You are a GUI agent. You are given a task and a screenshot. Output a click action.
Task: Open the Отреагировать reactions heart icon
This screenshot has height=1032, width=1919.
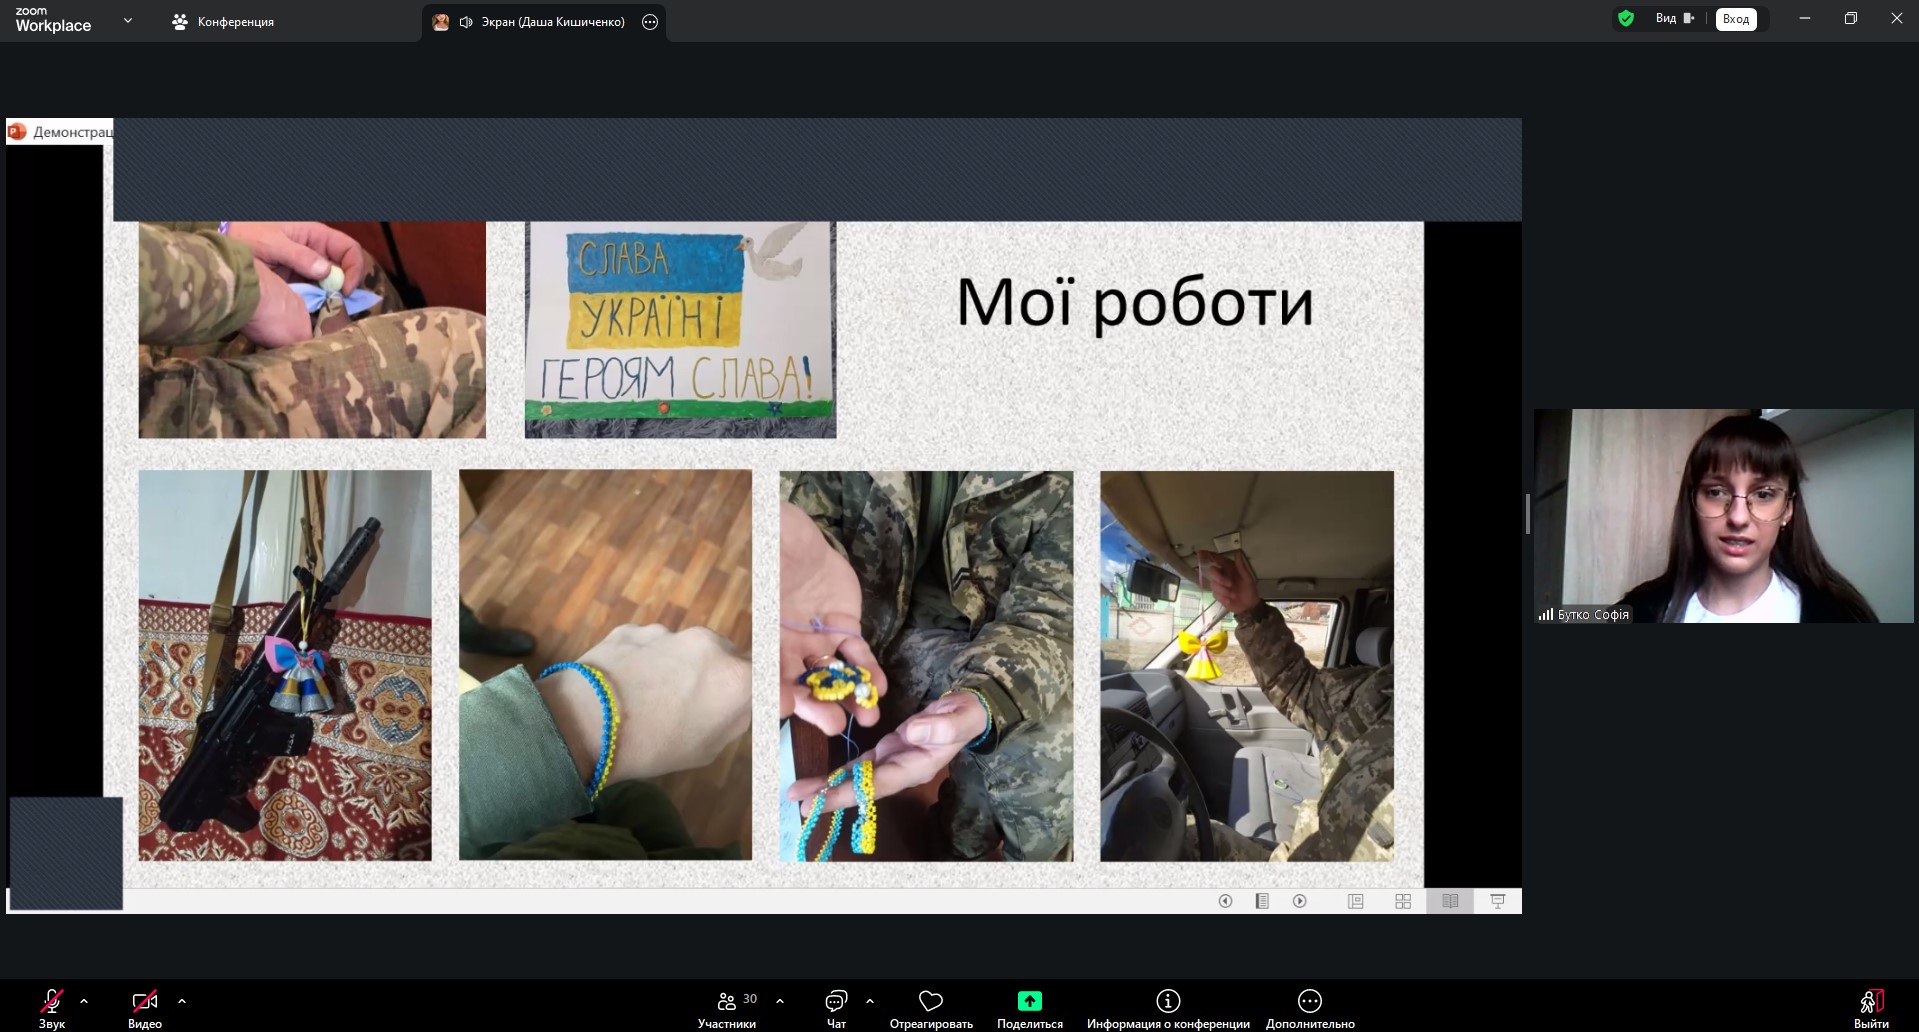click(x=931, y=1001)
